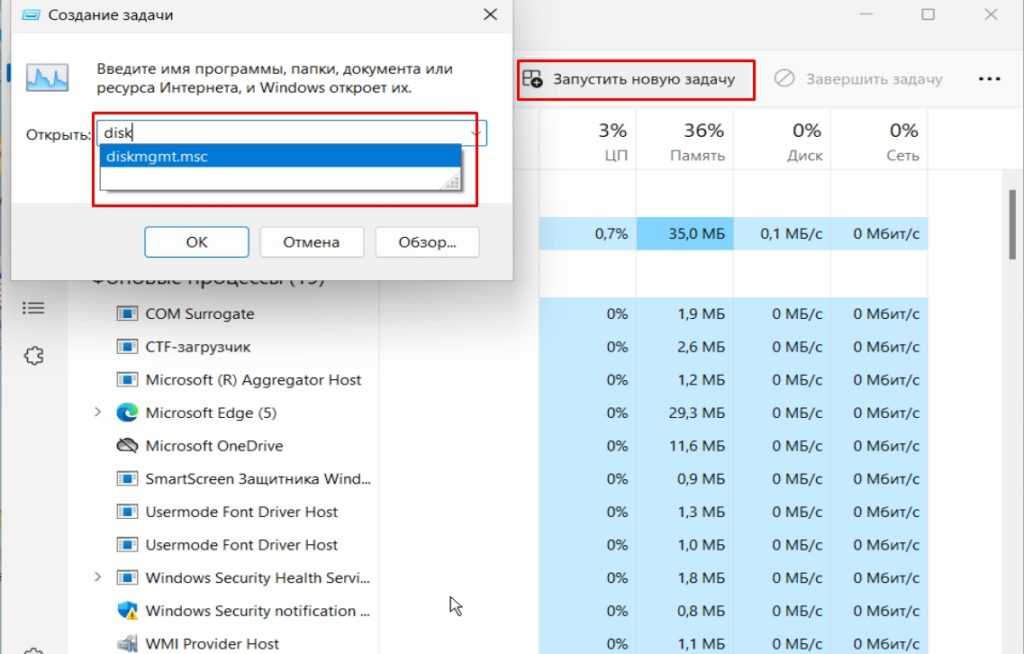Click the WMI Provider Host icon
The image size is (1024, 654).
click(127, 643)
